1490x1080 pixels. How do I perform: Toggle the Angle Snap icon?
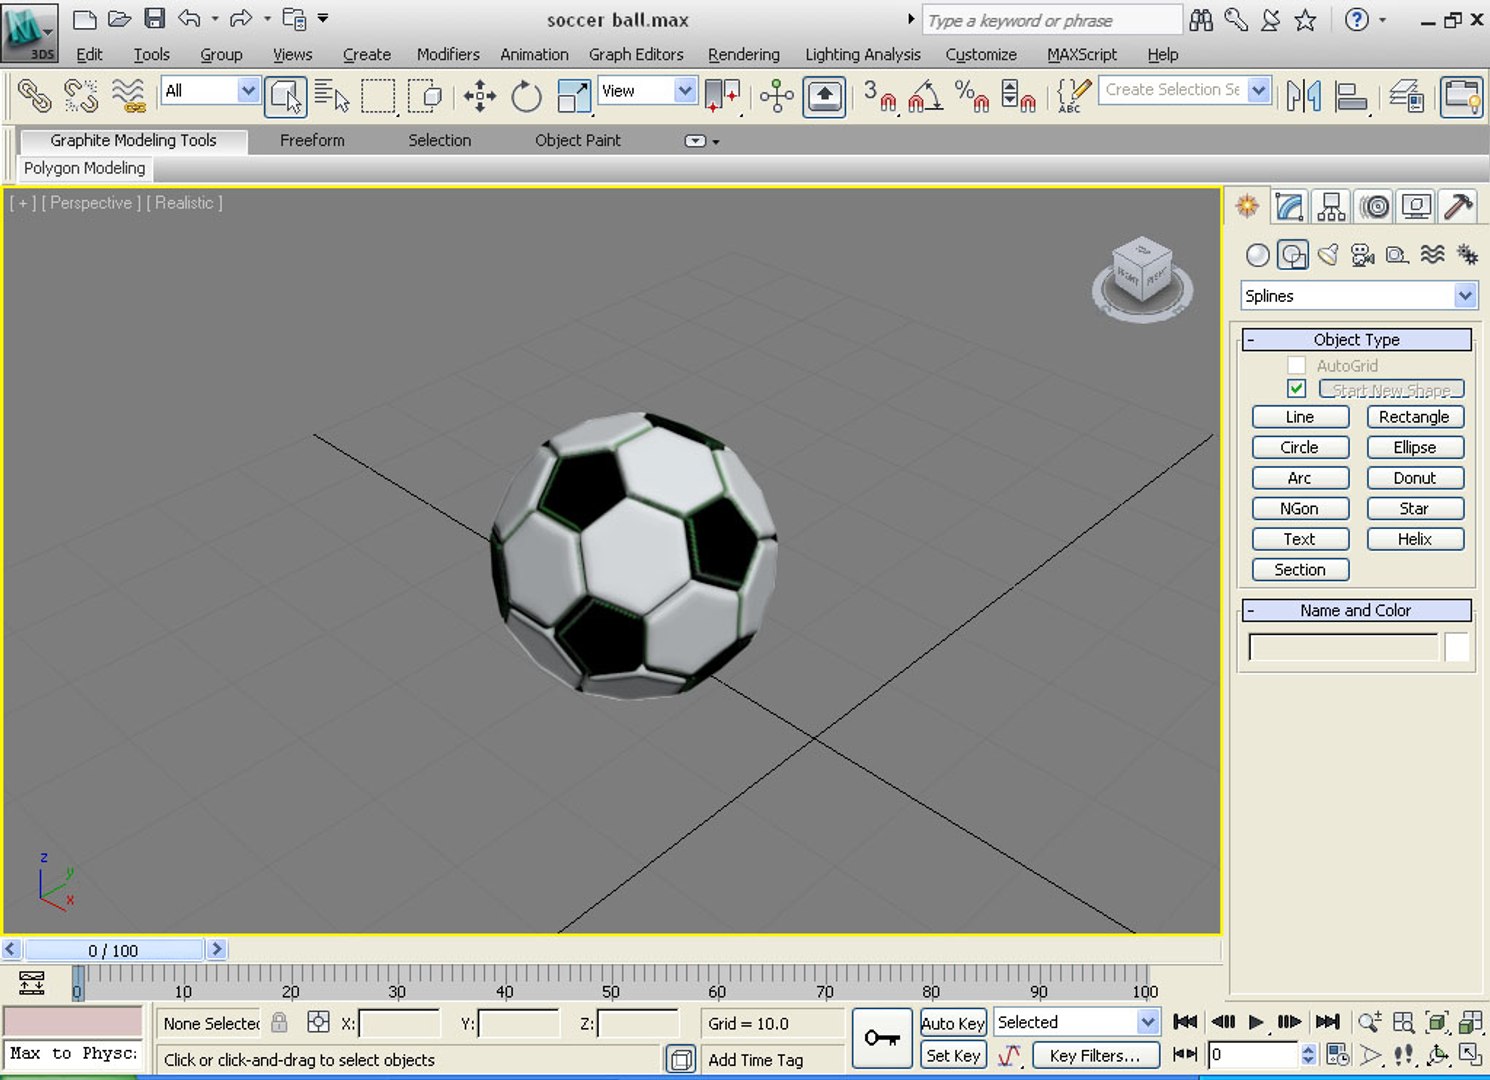pyautogui.click(x=925, y=96)
